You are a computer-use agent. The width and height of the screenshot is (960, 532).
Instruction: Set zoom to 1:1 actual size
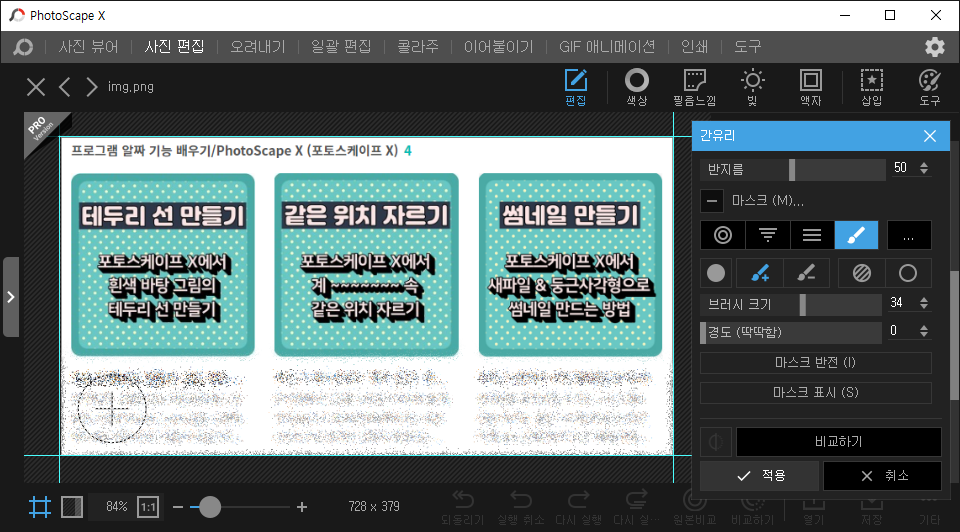(148, 507)
